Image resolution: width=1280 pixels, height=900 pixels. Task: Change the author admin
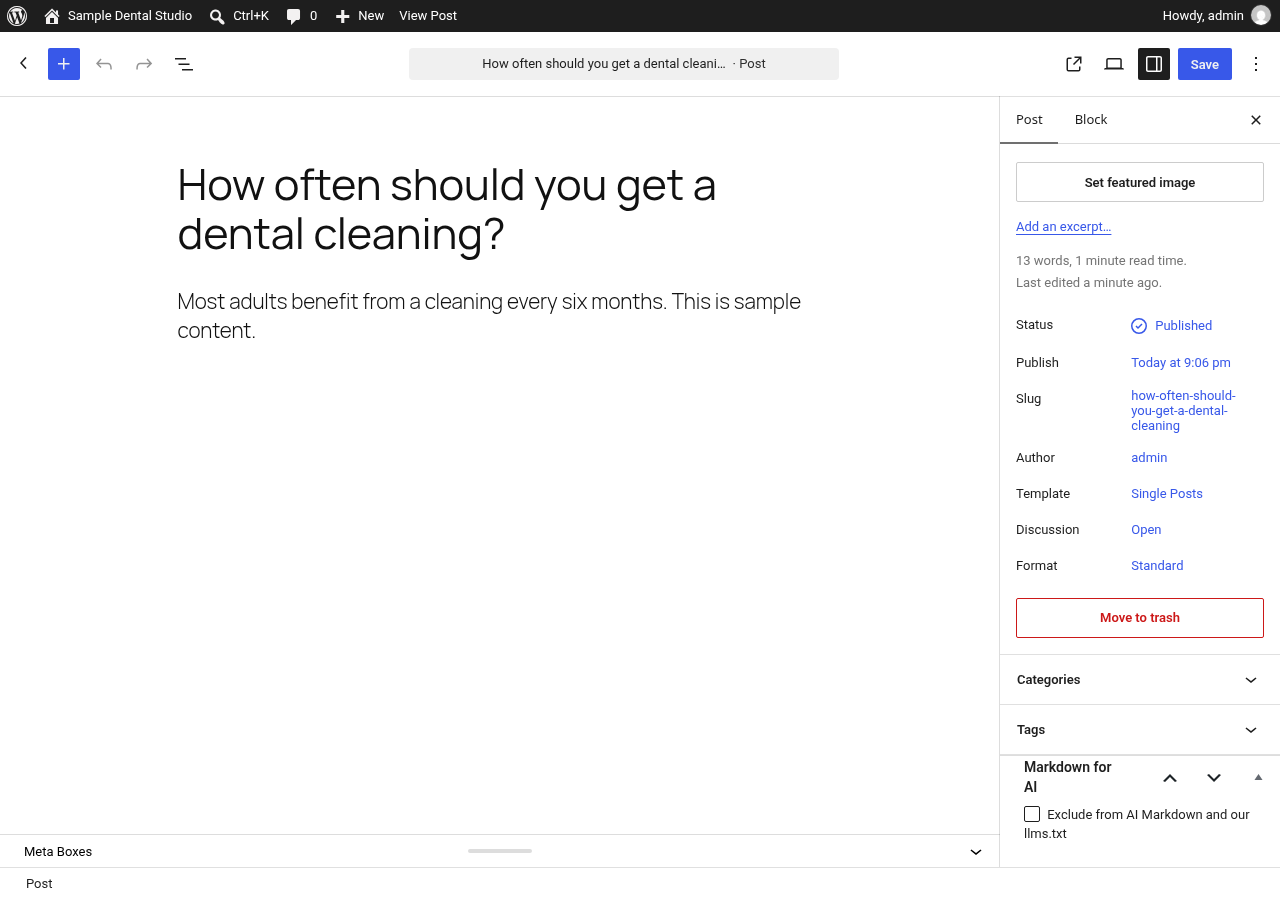1149,458
